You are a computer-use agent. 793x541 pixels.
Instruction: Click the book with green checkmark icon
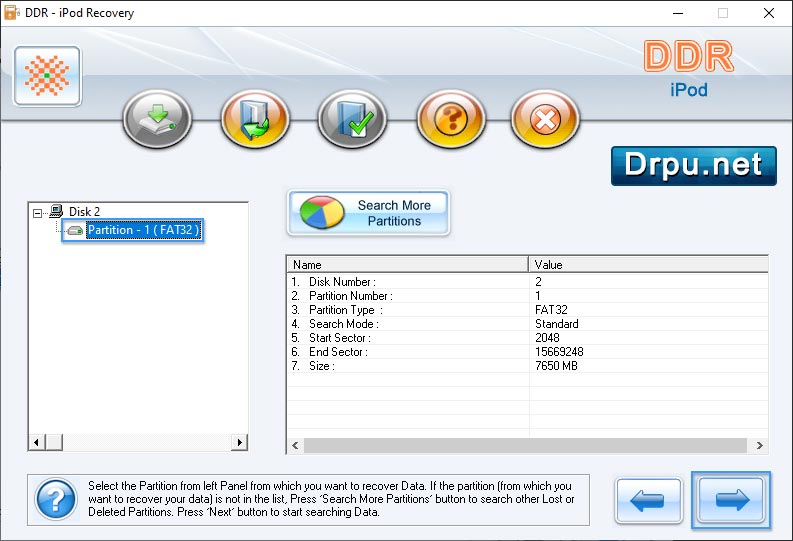click(353, 119)
